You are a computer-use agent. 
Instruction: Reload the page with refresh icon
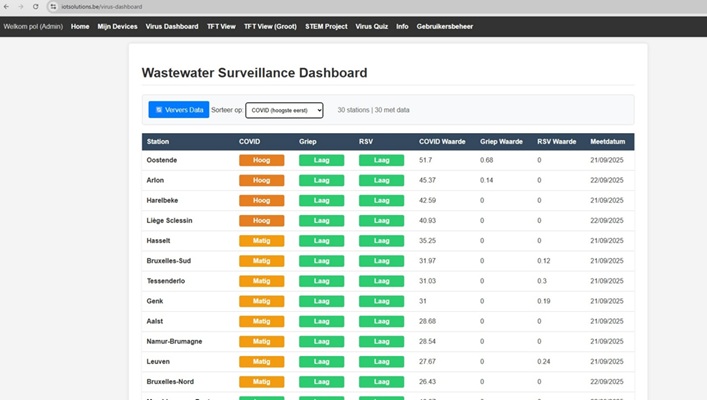[x=36, y=7]
